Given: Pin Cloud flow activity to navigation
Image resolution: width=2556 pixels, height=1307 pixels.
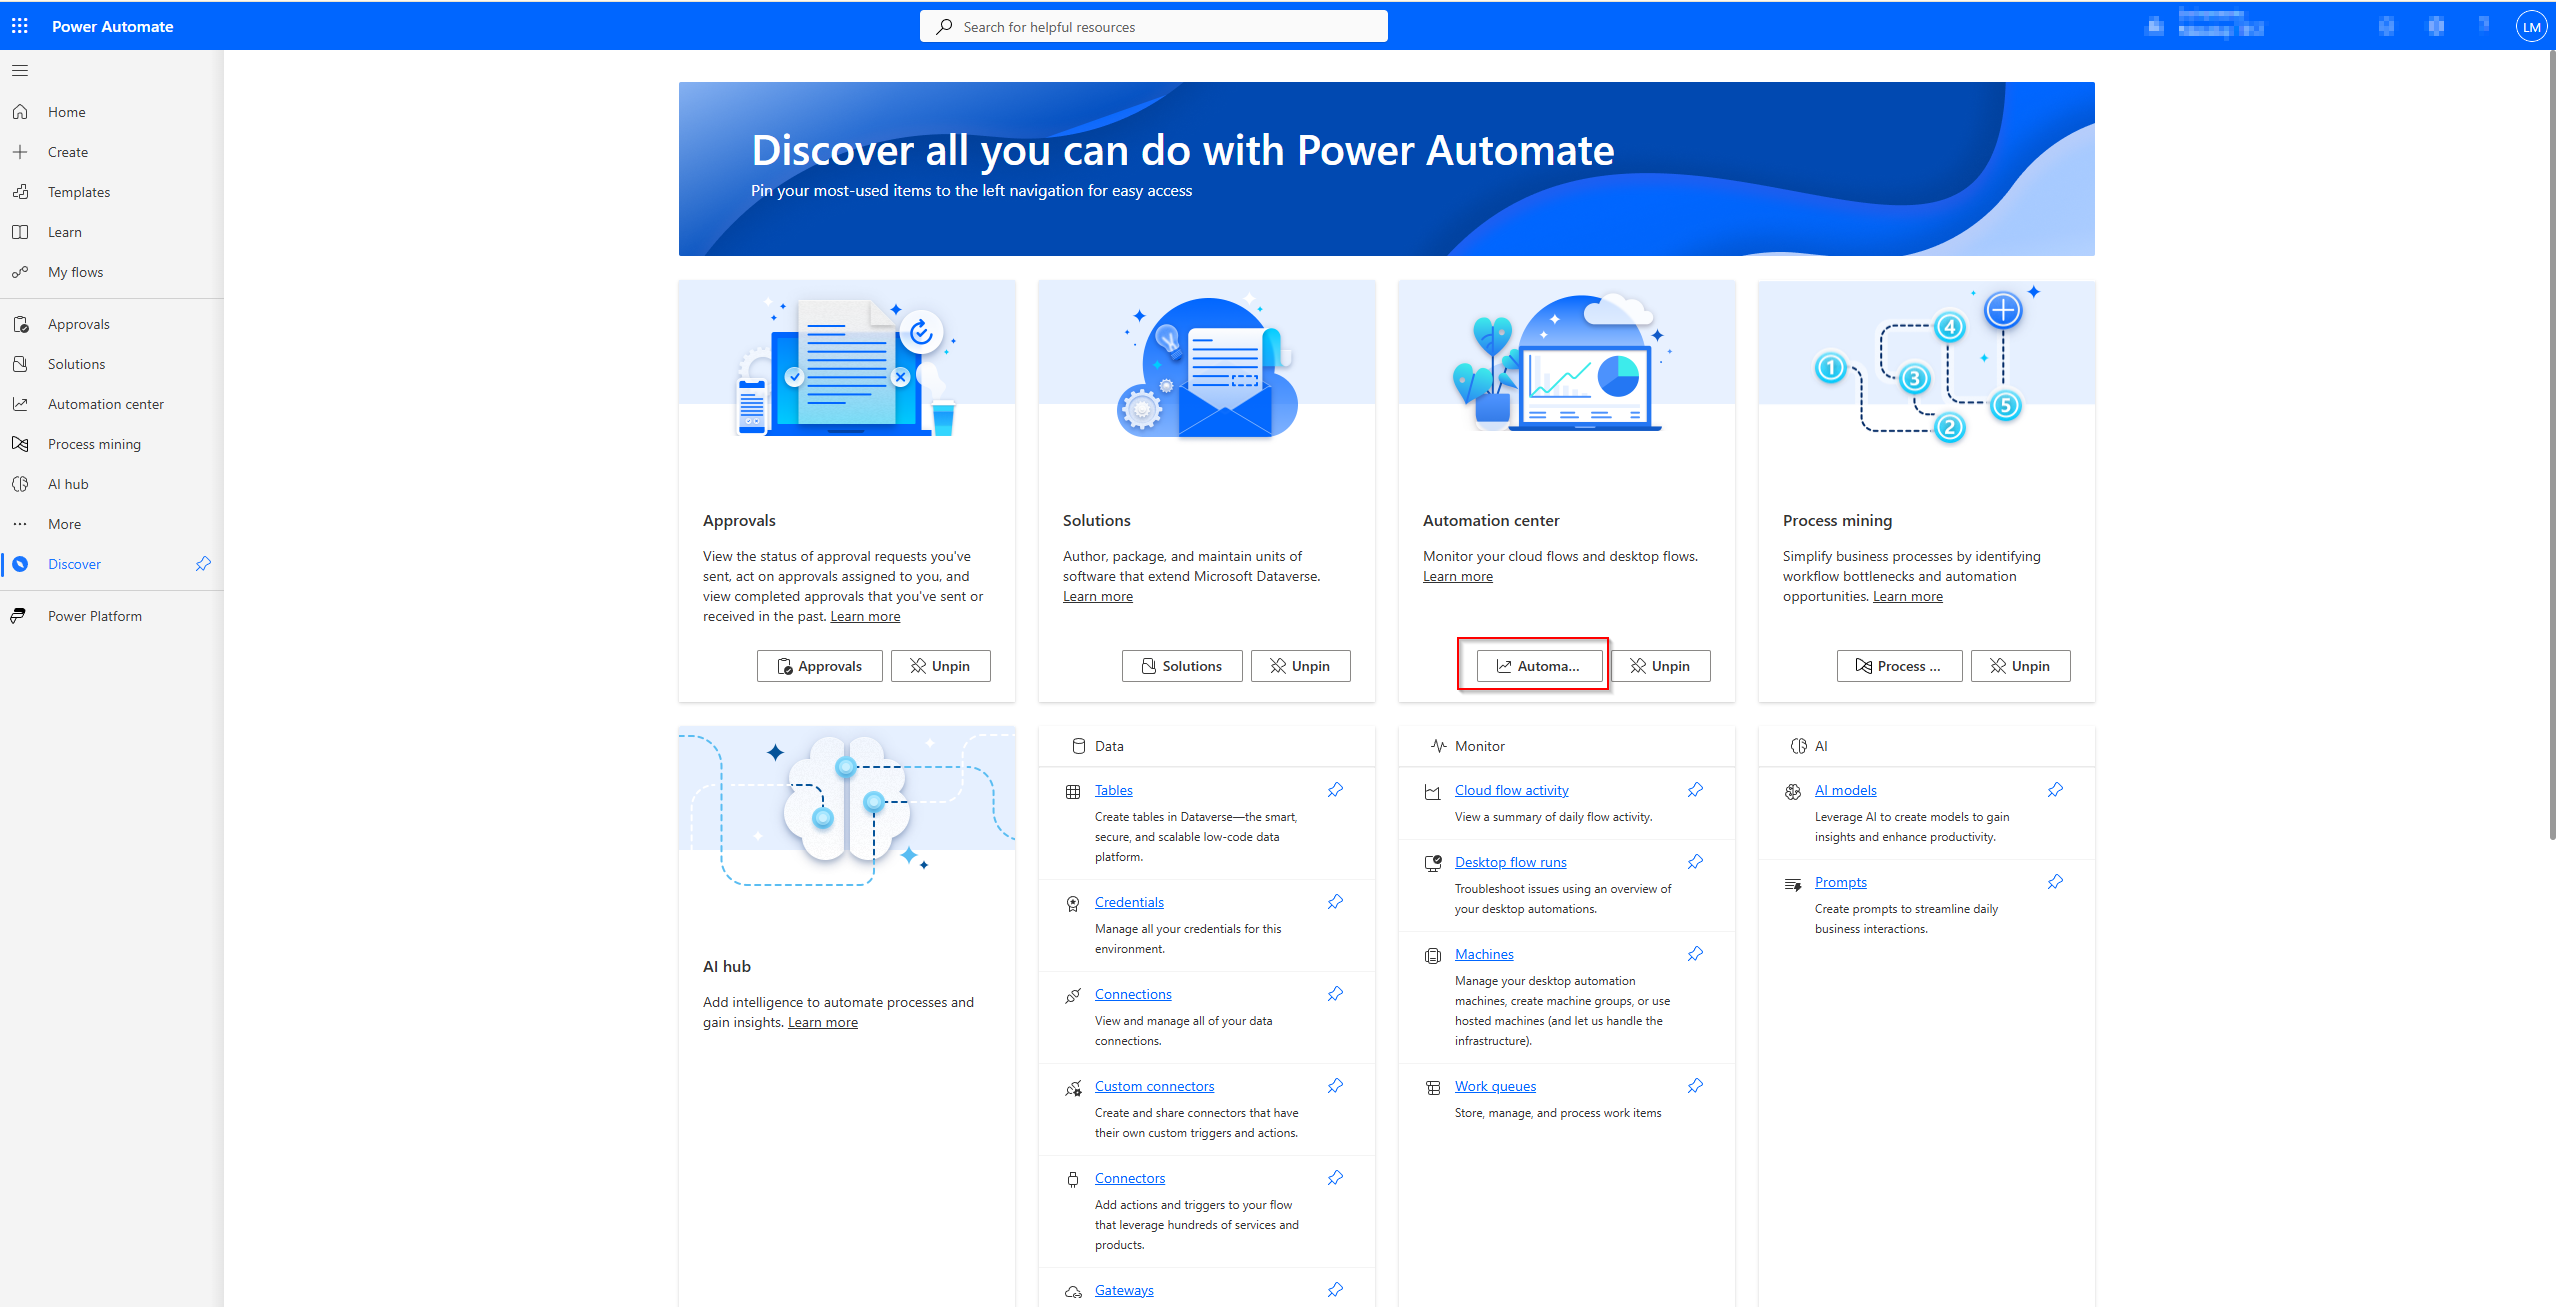Looking at the screenshot, I should coord(1695,790).
